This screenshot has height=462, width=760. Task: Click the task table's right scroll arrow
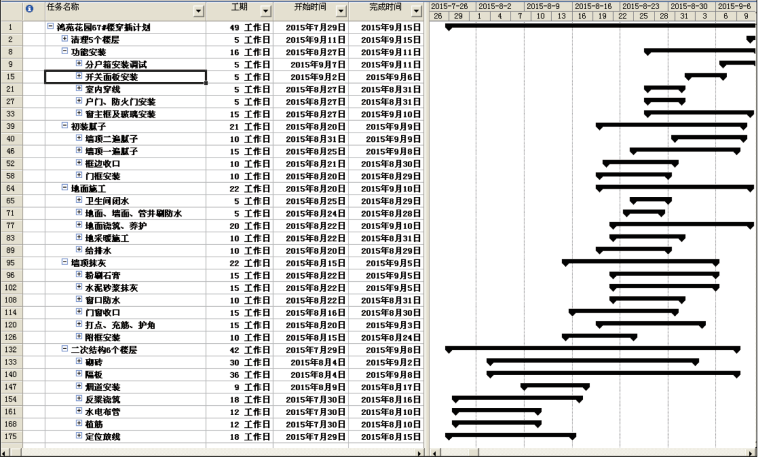(x=420, y=454)
